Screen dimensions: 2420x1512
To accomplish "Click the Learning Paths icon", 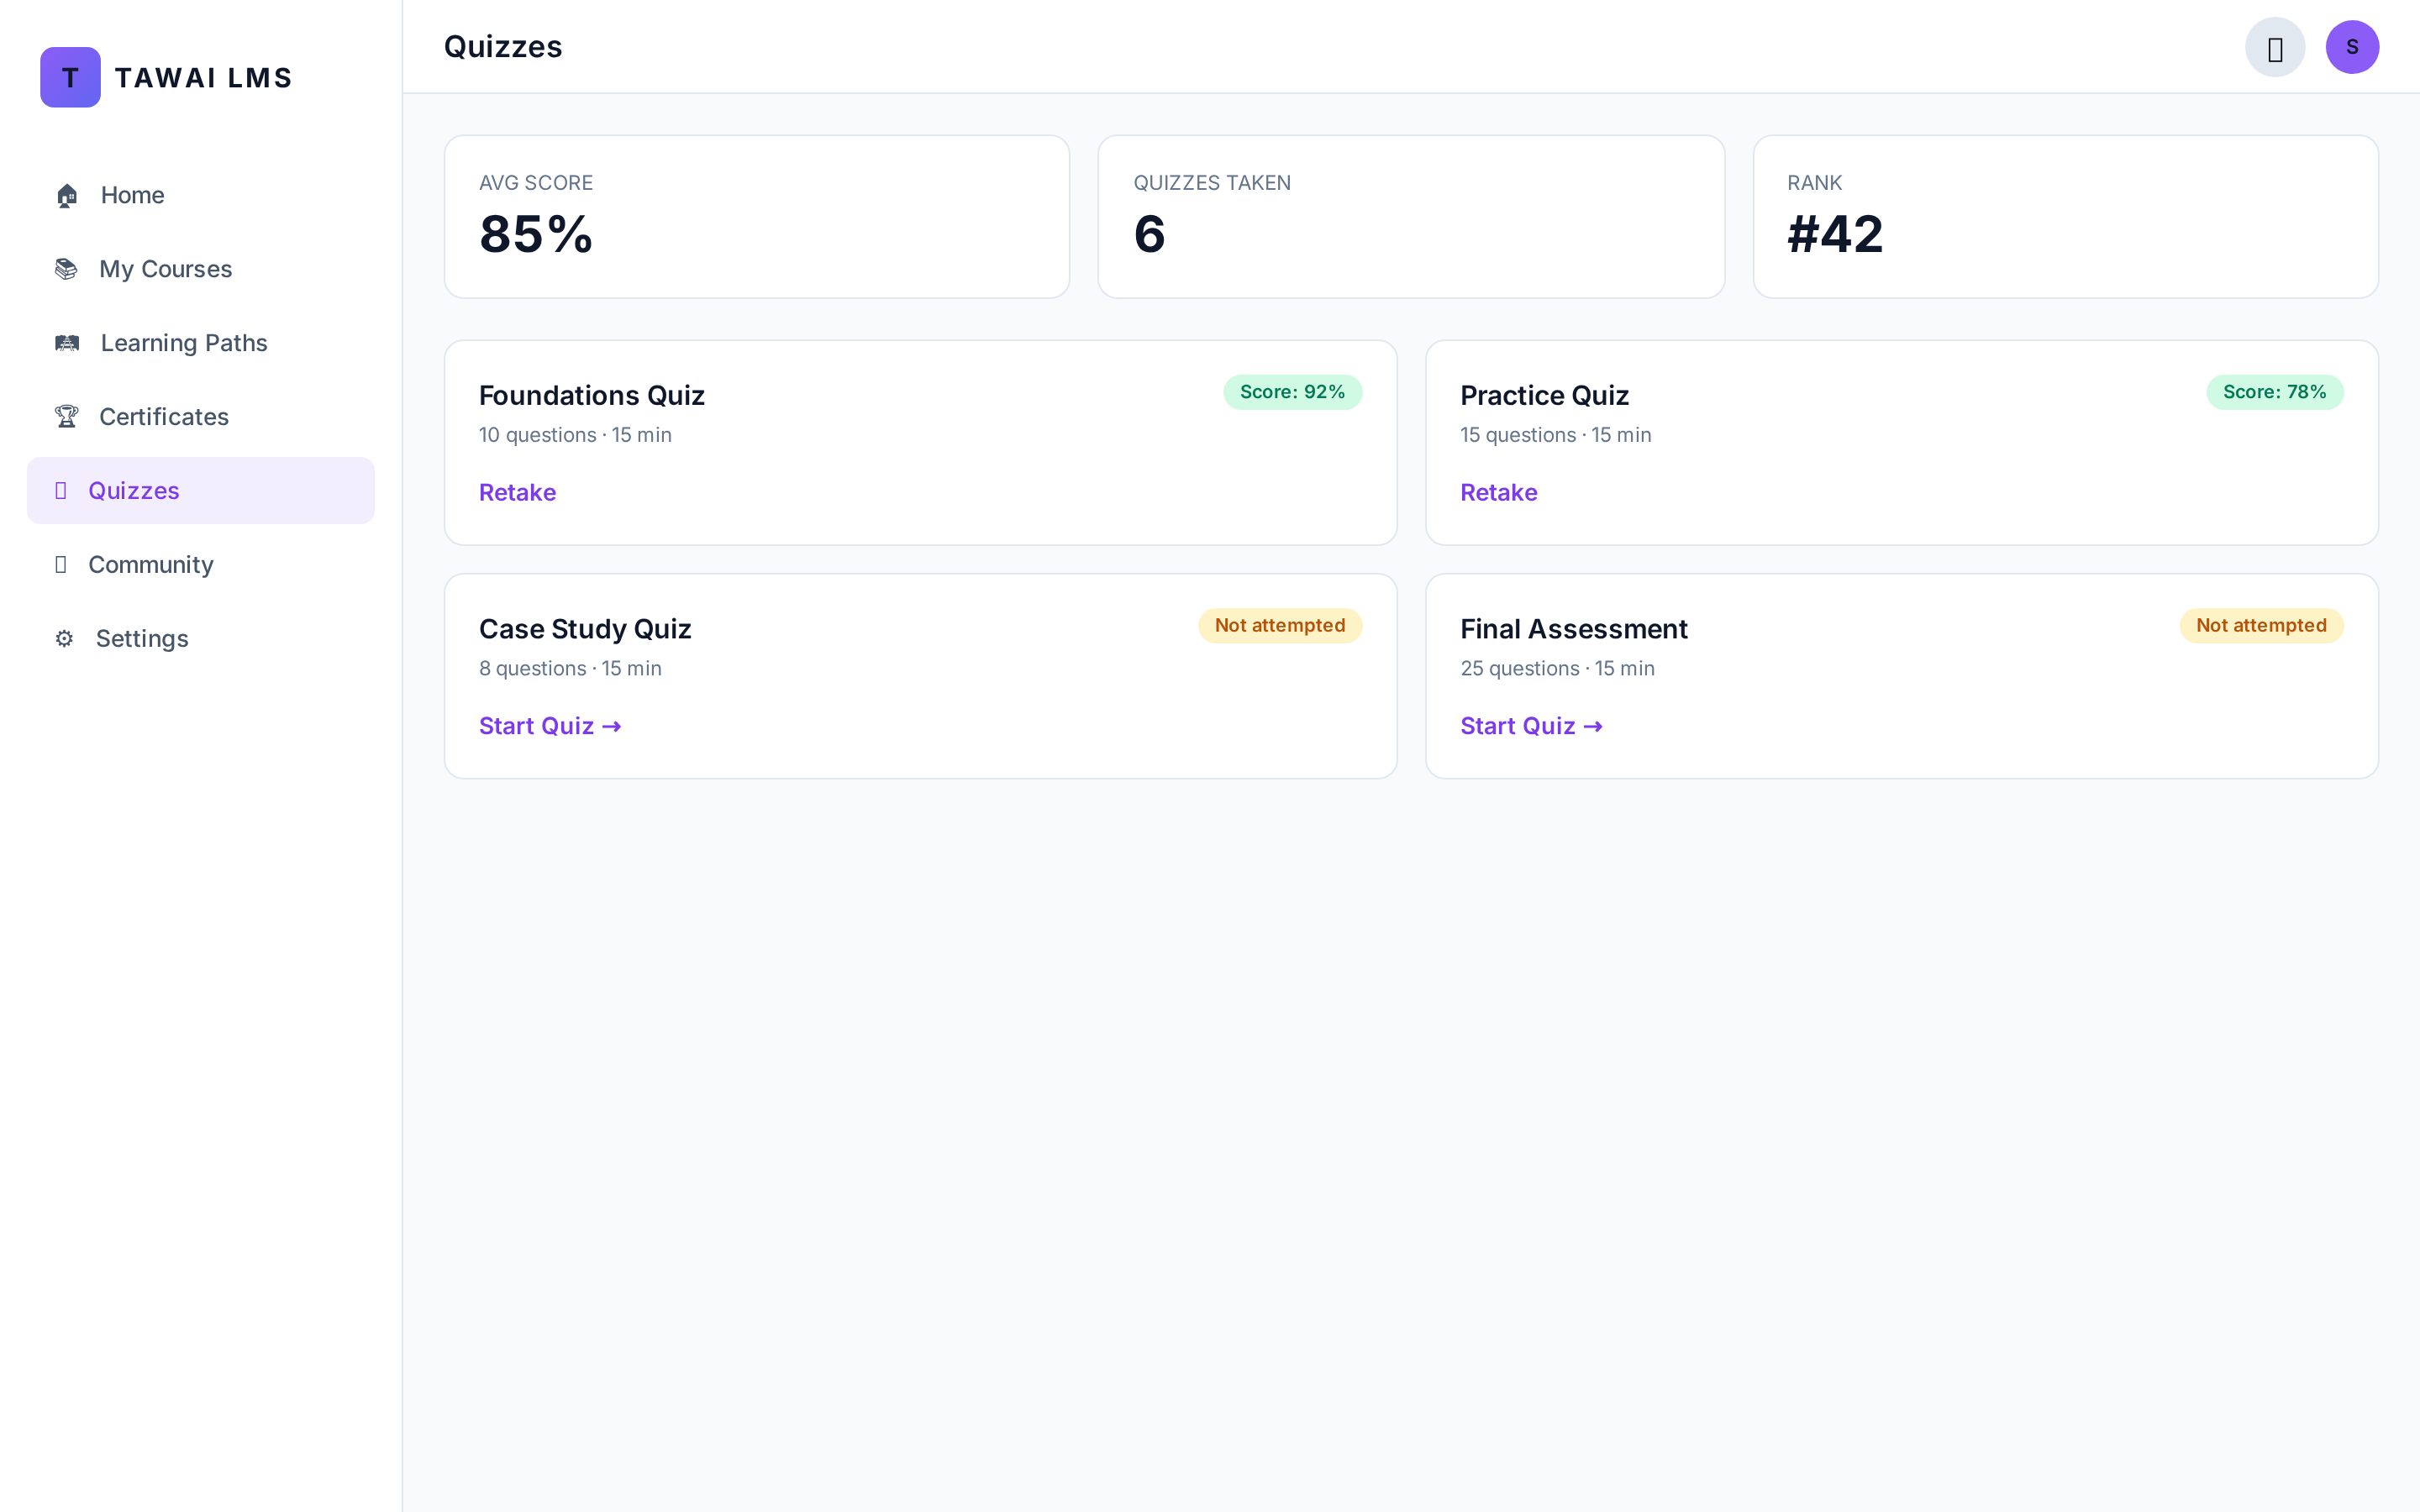I will point(67,343).
